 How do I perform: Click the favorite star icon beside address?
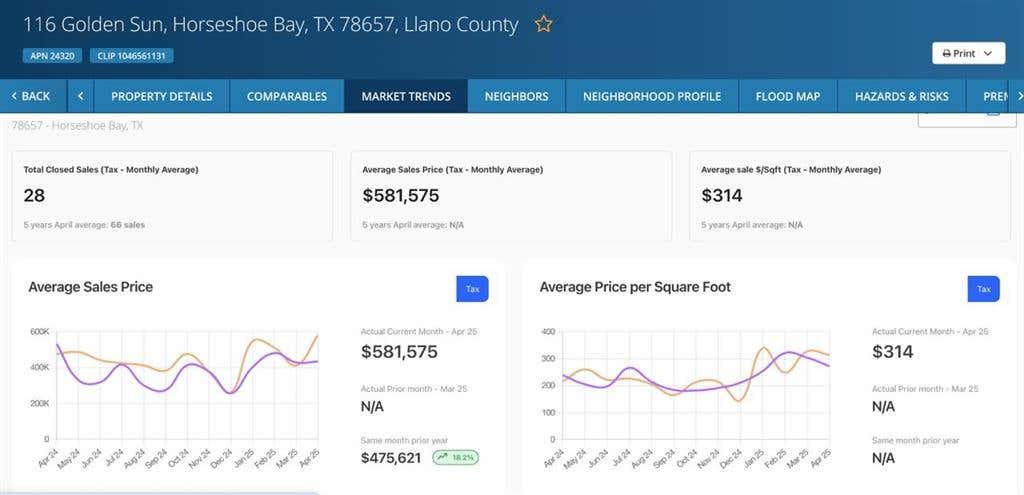(x=543, y=25)
